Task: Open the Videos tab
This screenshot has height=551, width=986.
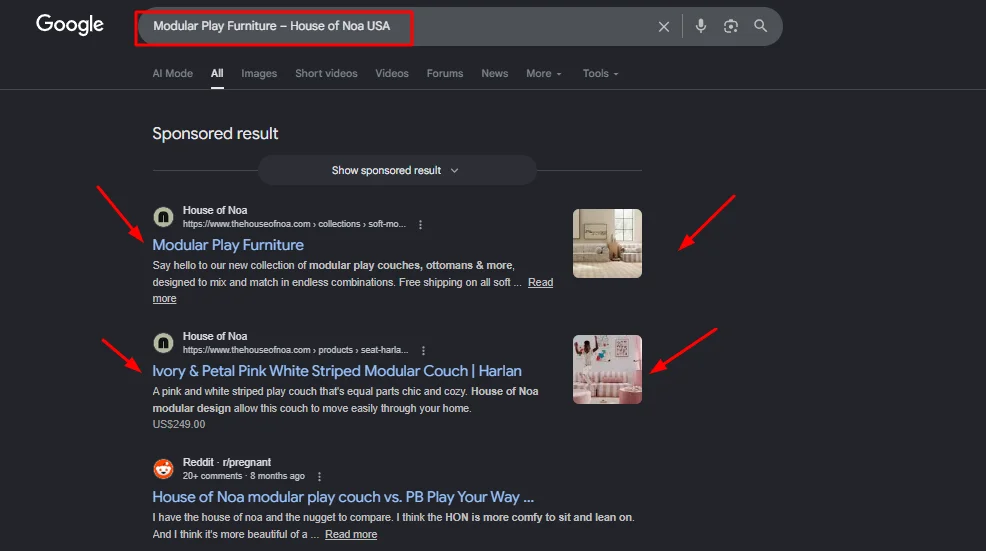Action: (392, 74)
